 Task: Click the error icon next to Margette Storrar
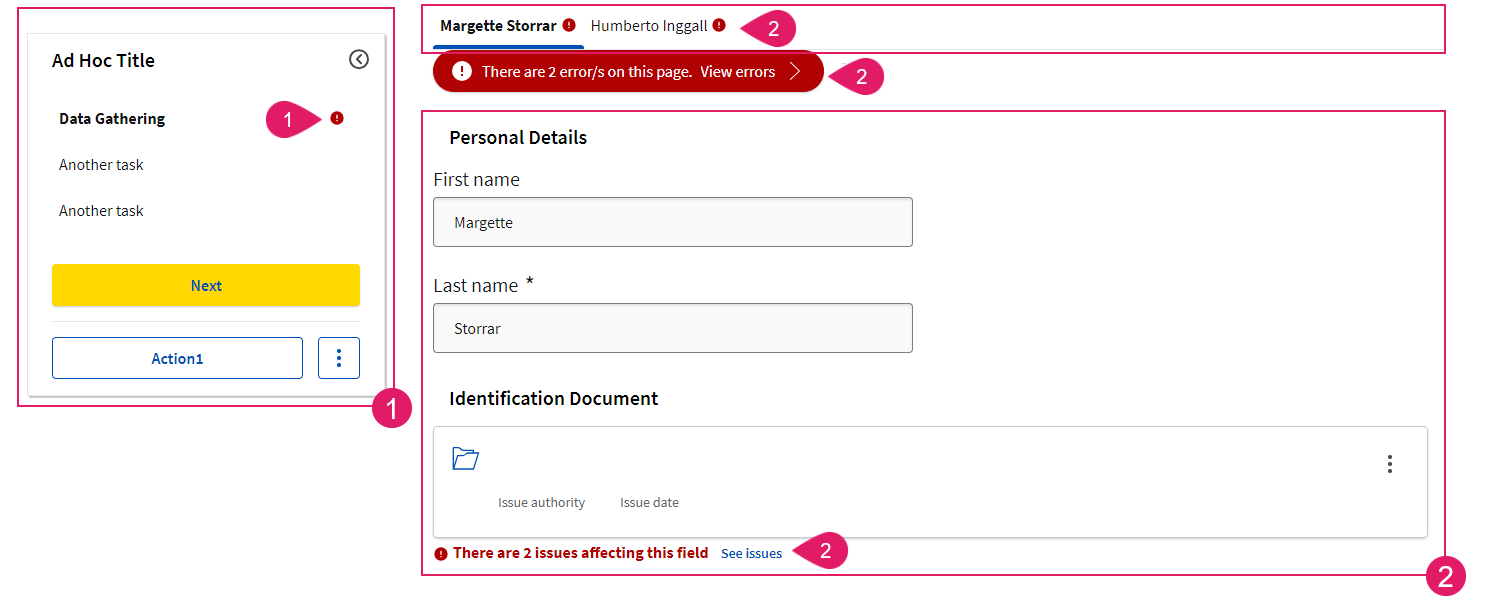569,25
